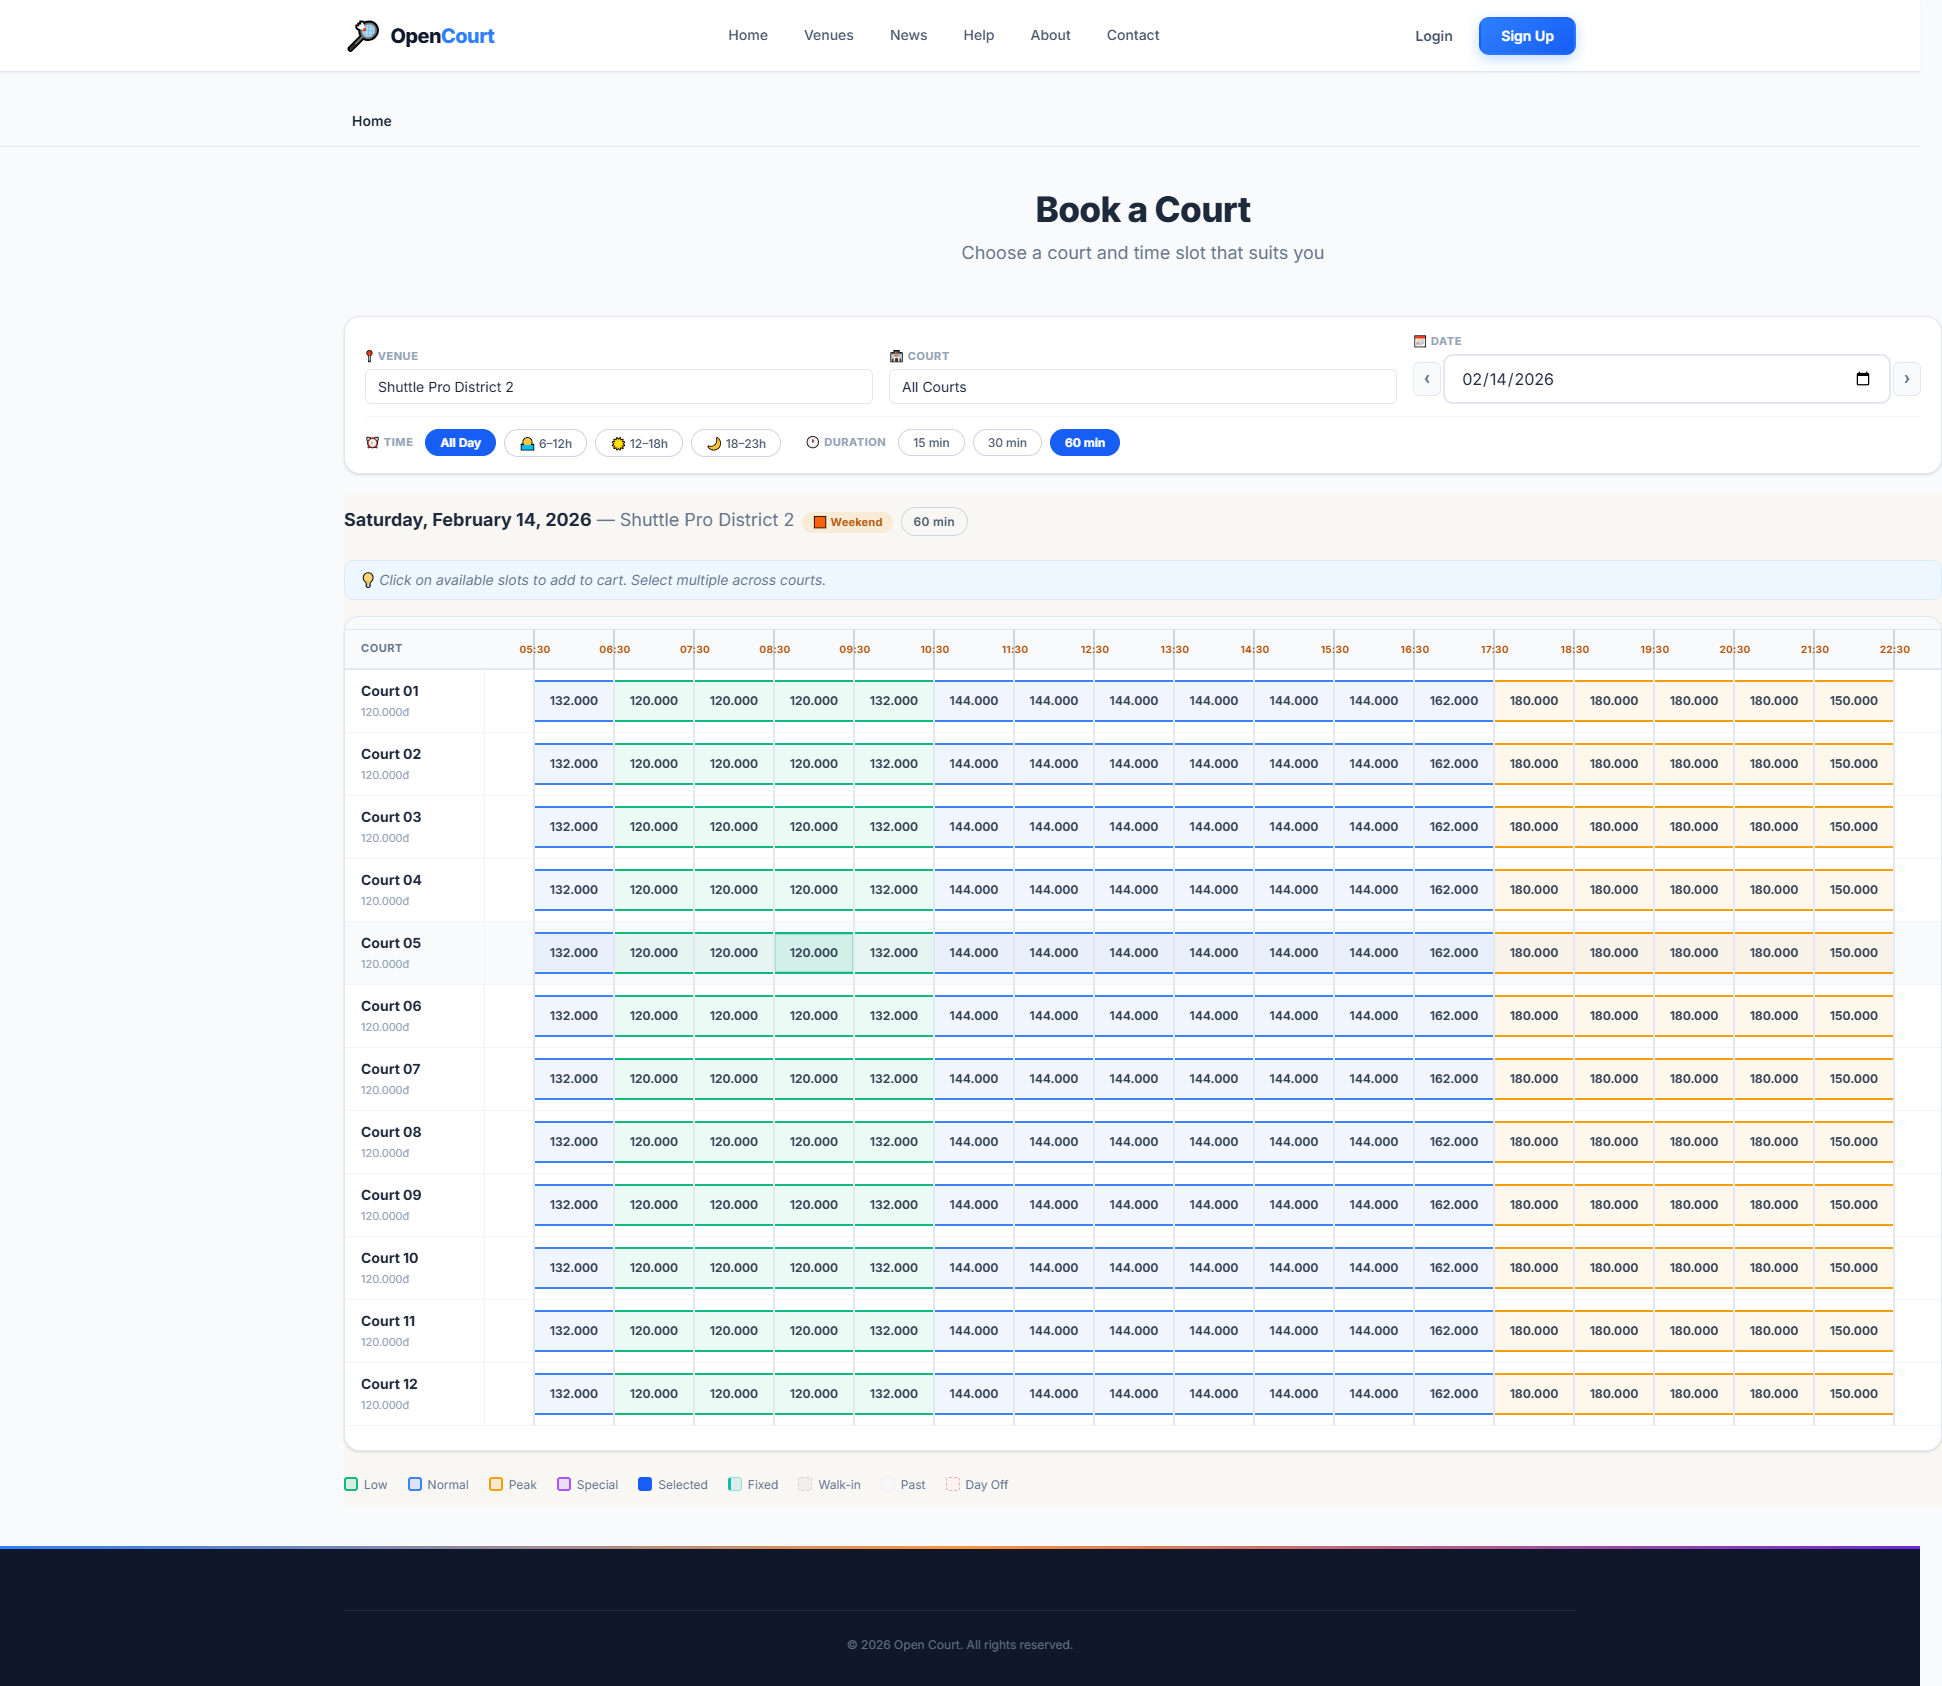This screenshot has width=1942, height=1686.
Task: Select the 6–12h morning time filter
Action: pos(545,443)
